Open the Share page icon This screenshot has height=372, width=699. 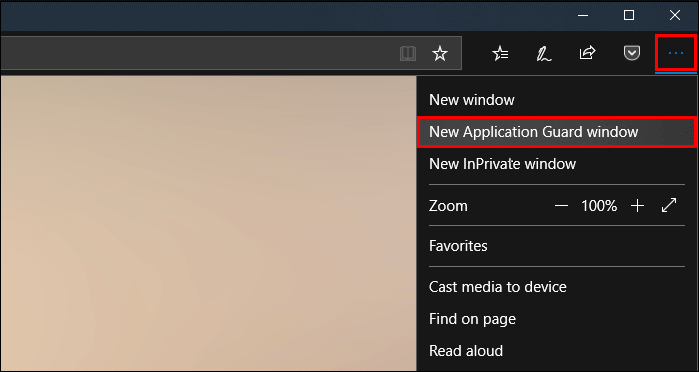coord(587,54)
